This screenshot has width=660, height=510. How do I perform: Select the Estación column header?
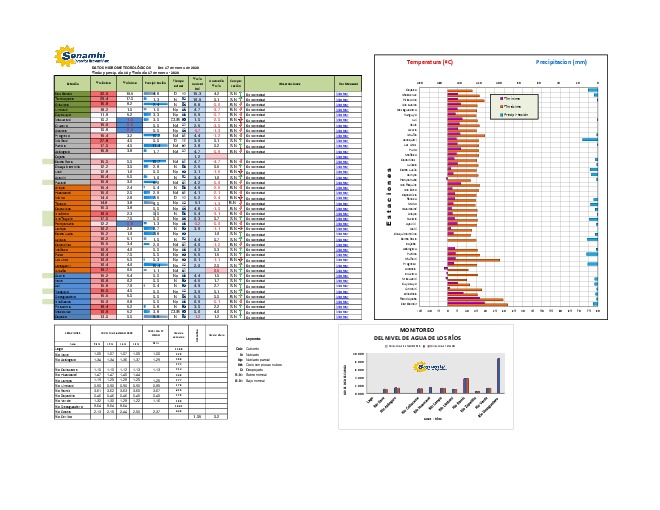coord(72,83)
